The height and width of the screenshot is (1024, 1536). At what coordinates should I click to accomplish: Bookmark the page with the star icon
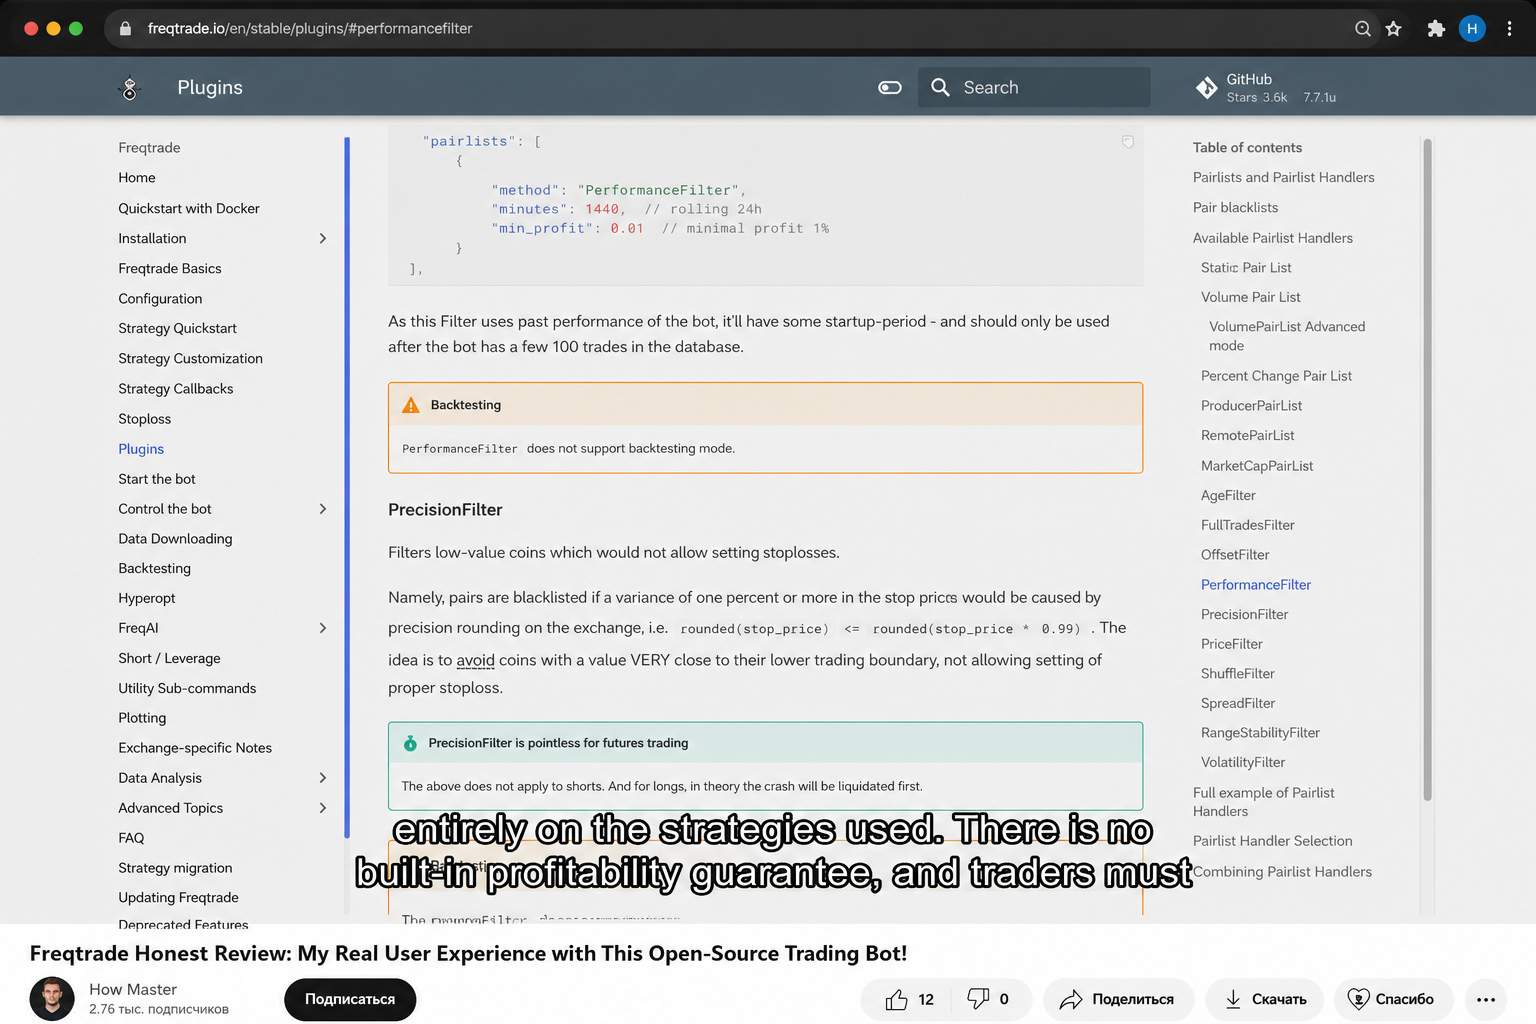coord(1393,29)
